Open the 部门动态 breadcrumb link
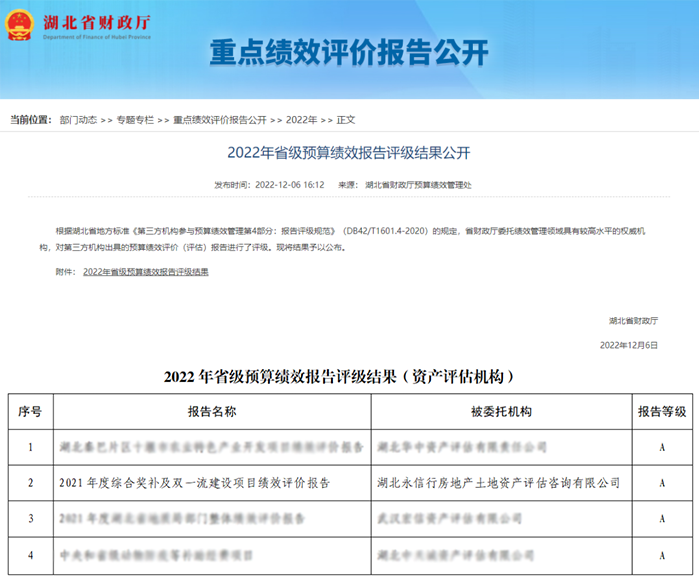Image resolution: width=699 pixels, height=582 pixels. pyautogui.click(x=78, y=120)
